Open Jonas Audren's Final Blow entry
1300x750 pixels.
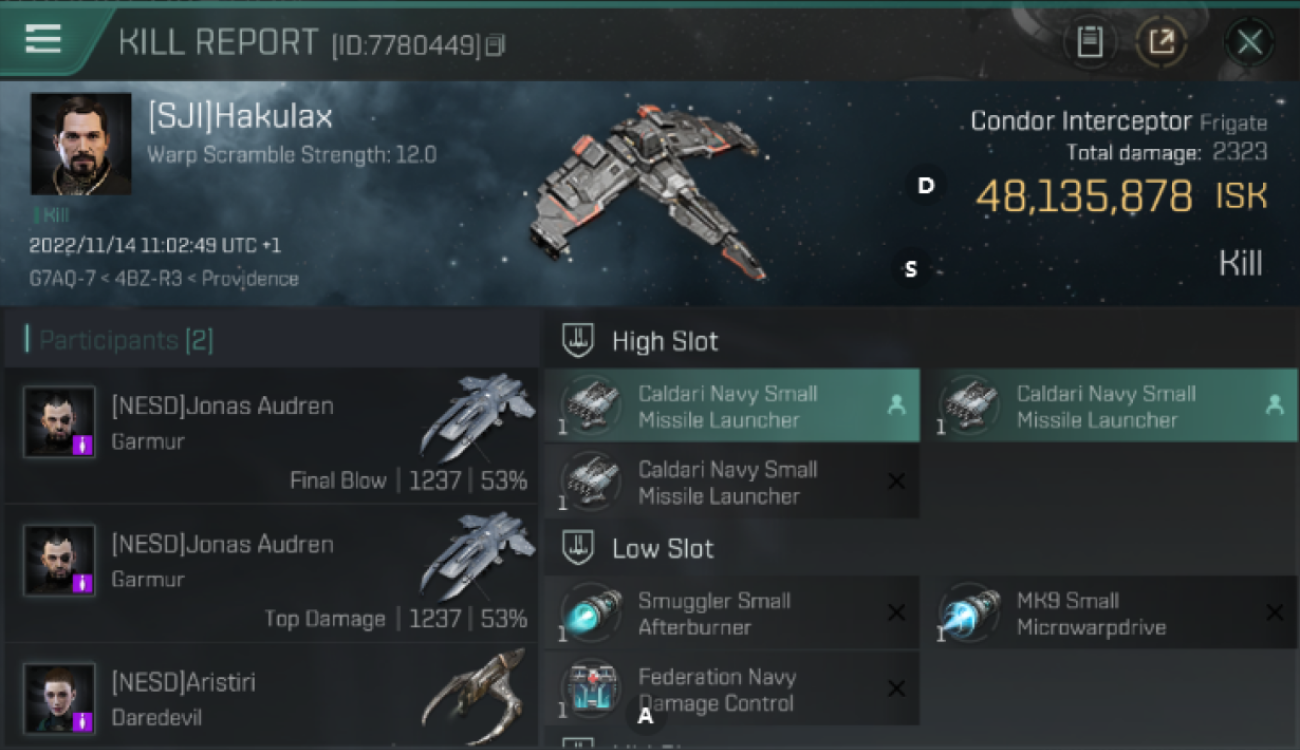(x=271, y=436)
